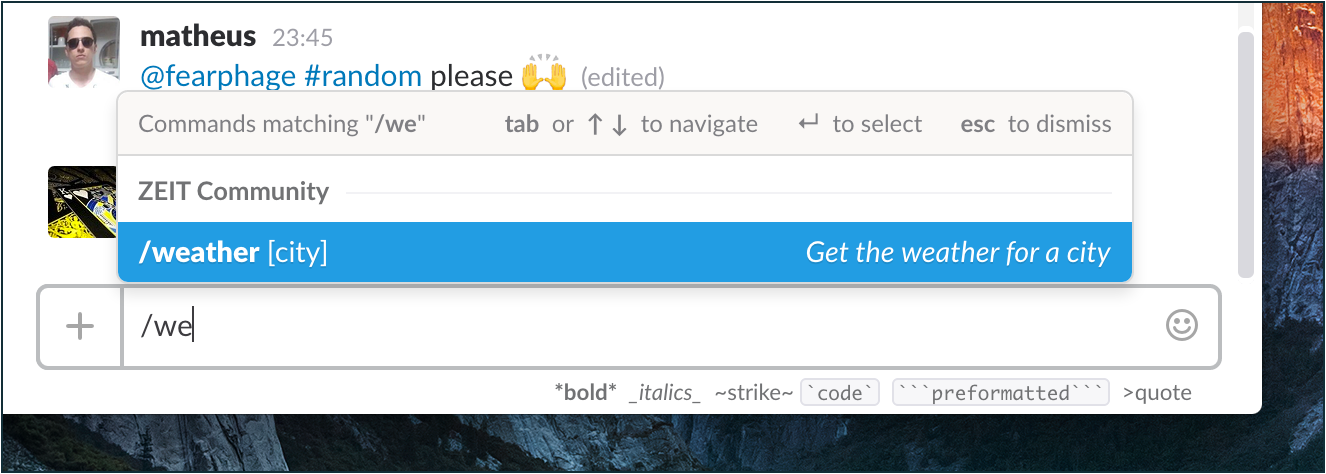Click the @fearphage mention link

pyautogui.click(x=219, y=76)
